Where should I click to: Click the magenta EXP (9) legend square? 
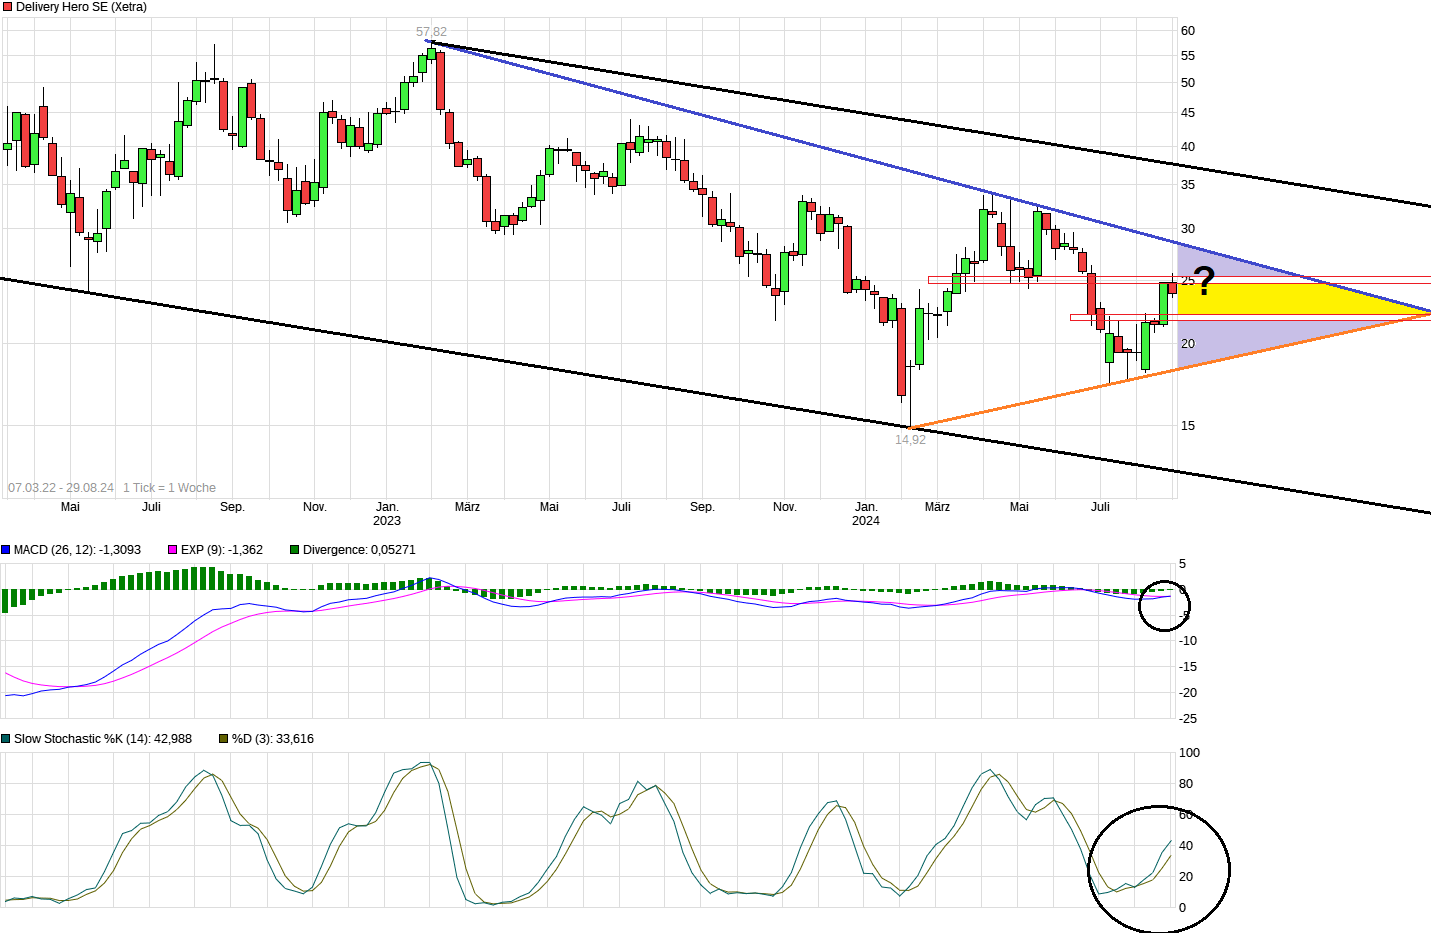173,550
